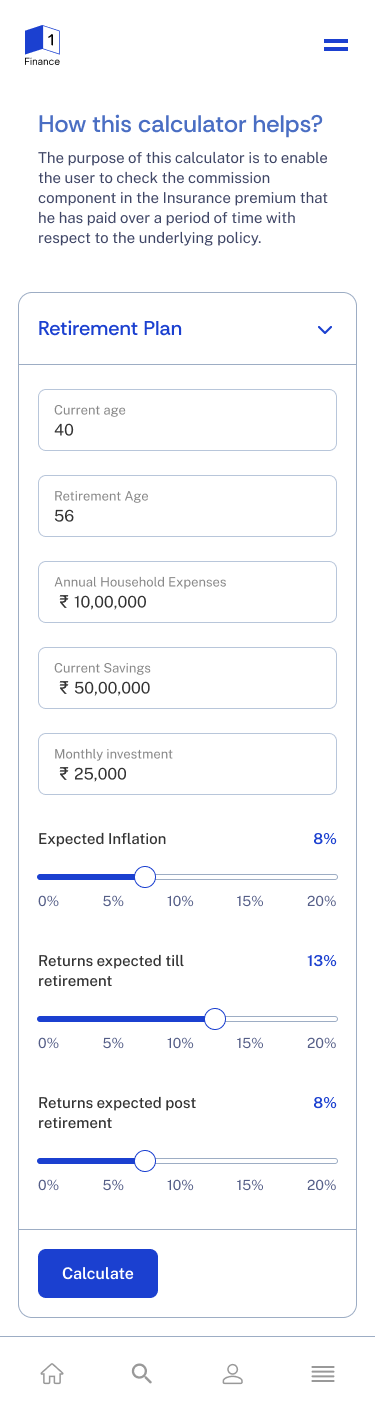The height and width of the screenshot is (1411, 375).
Task: Click Returns expected till retirement slider knob
Action: click(215, 1019)
